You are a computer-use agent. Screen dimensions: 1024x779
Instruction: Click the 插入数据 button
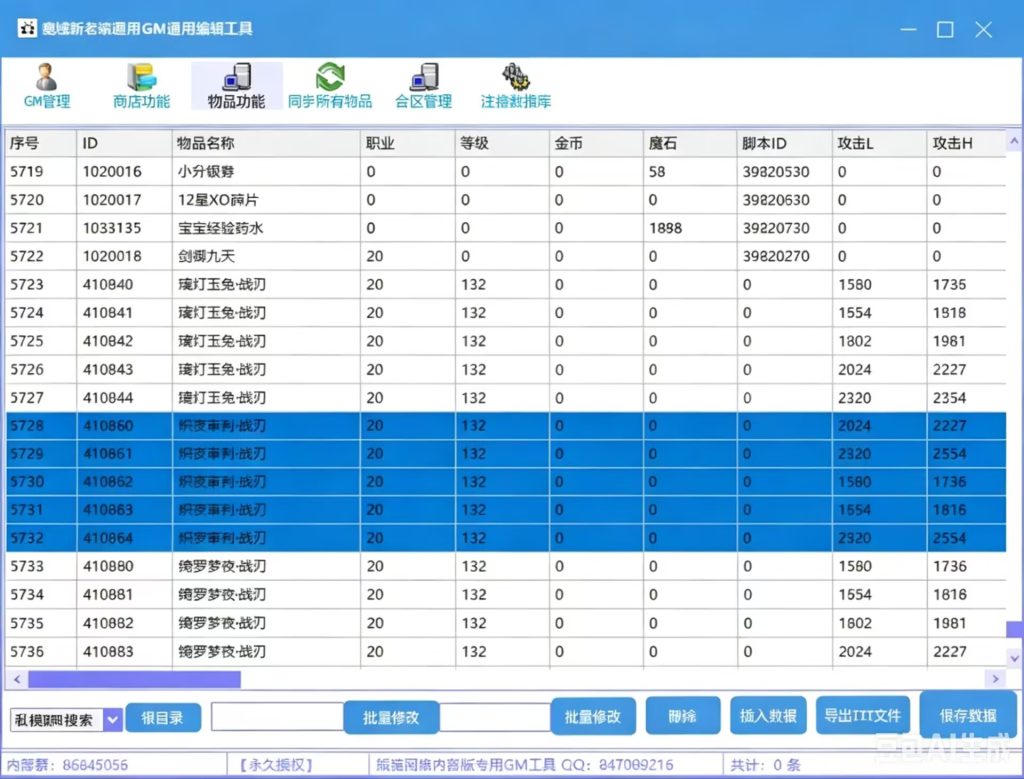coord(768,716)
